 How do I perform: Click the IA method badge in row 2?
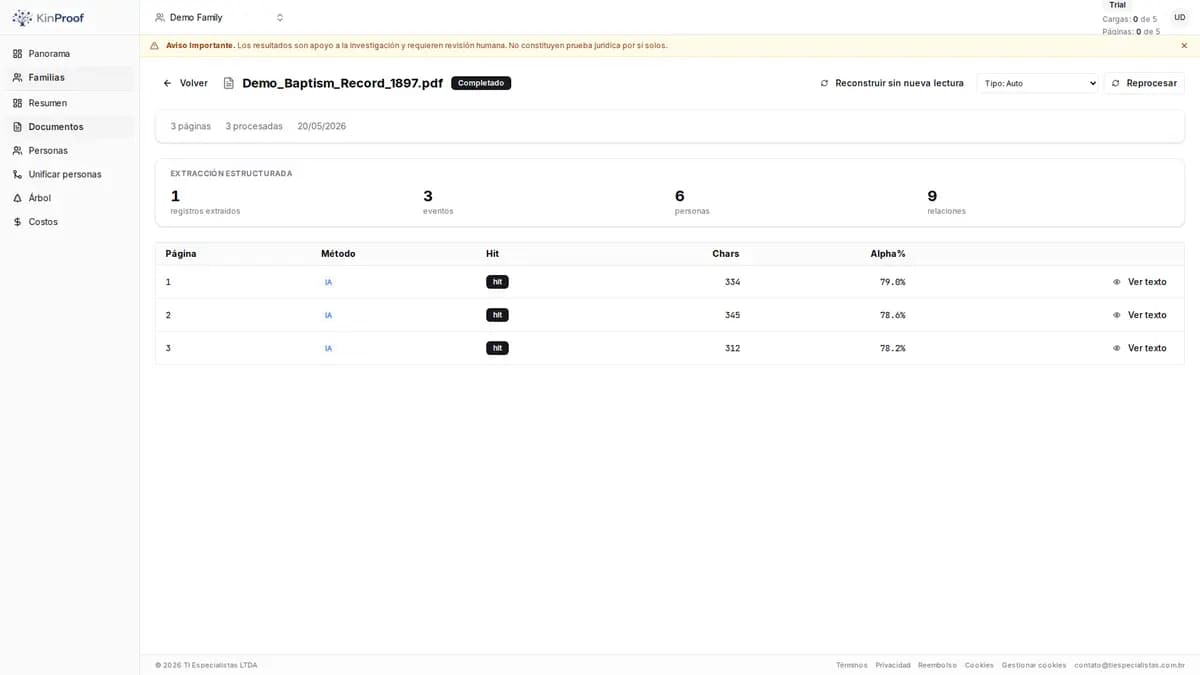click(328, 315)
